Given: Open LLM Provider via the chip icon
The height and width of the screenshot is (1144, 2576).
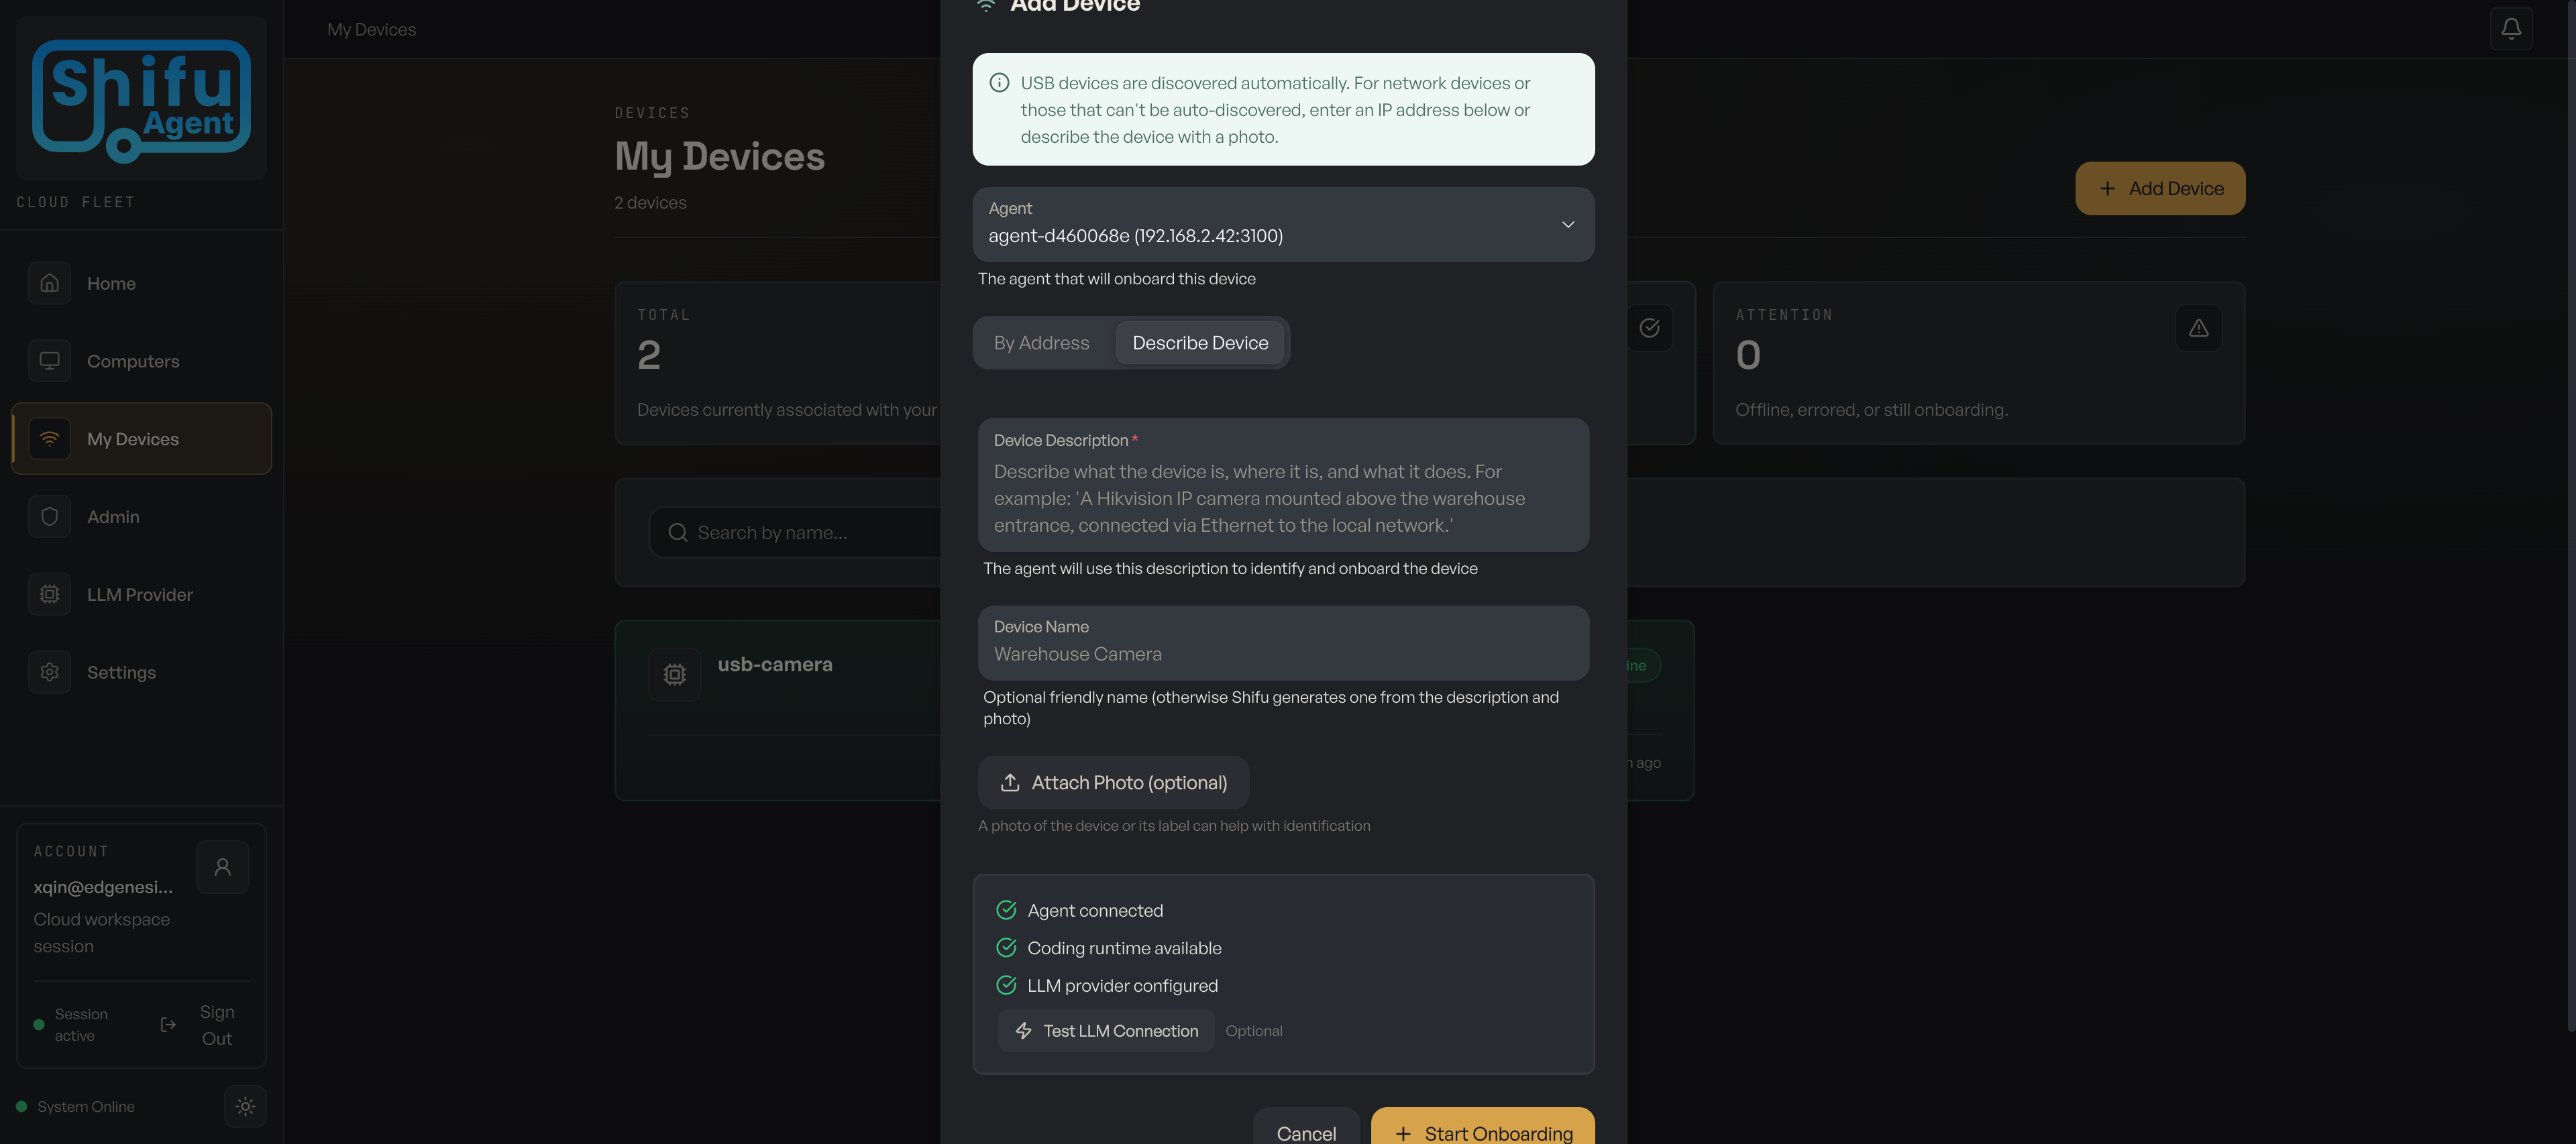Looking at the screenshot, I should coord(49,594).
